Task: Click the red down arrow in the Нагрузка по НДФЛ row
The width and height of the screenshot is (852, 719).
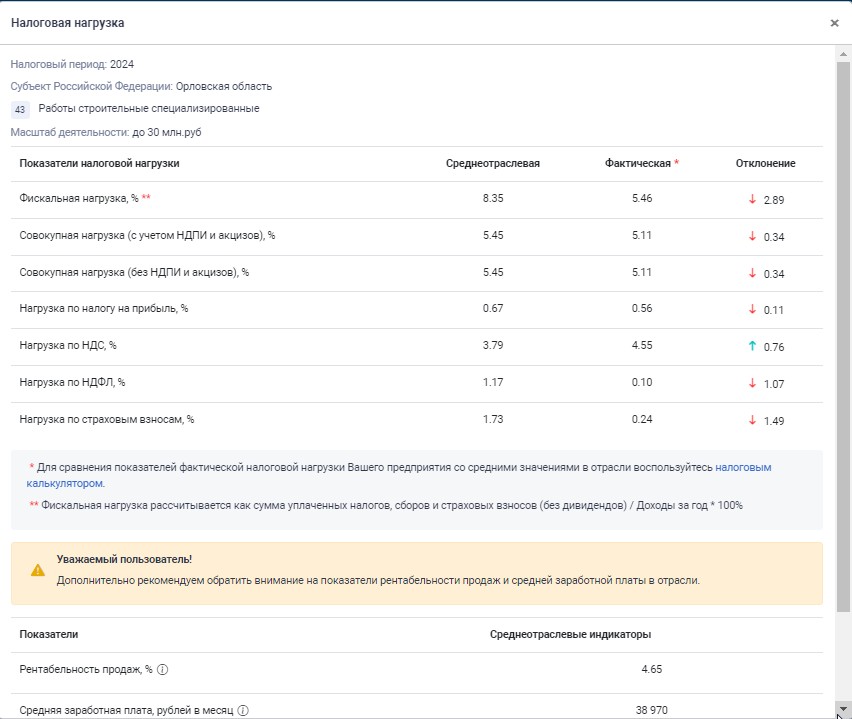Action: tap(752, 383)
